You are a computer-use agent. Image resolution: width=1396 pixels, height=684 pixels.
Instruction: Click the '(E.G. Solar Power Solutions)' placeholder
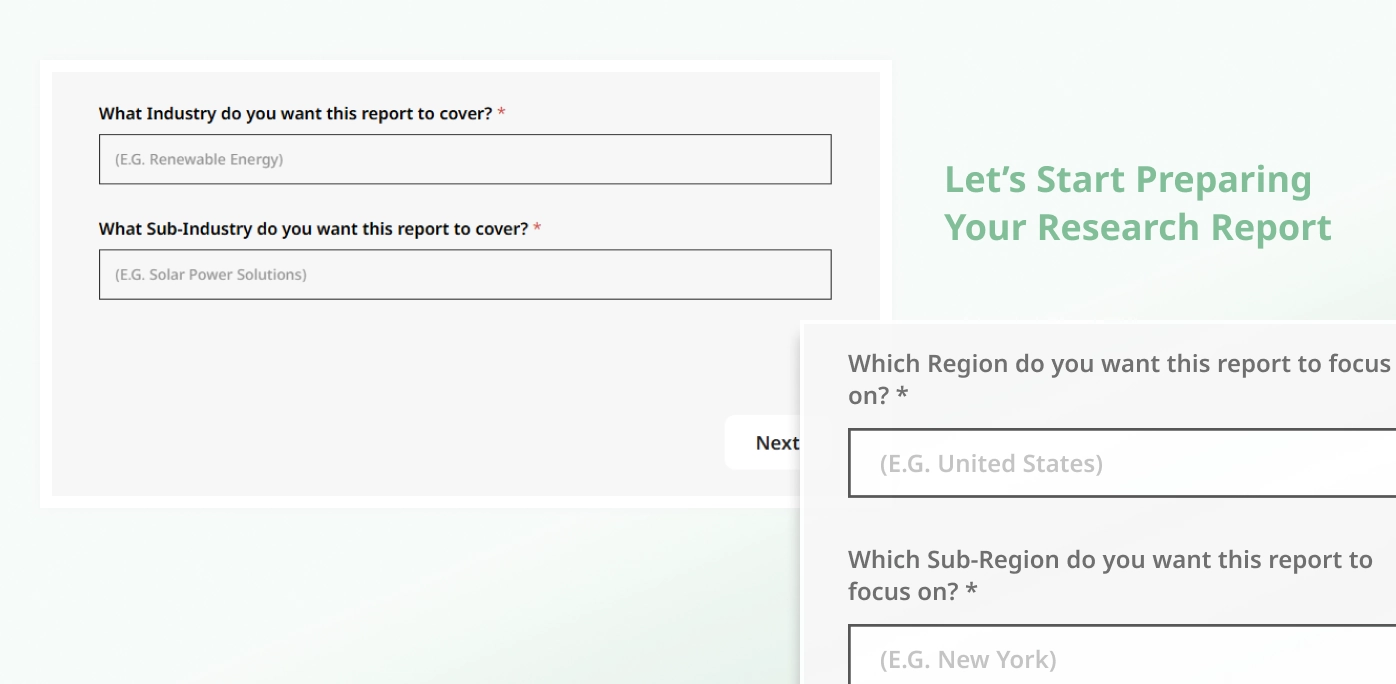211,274
